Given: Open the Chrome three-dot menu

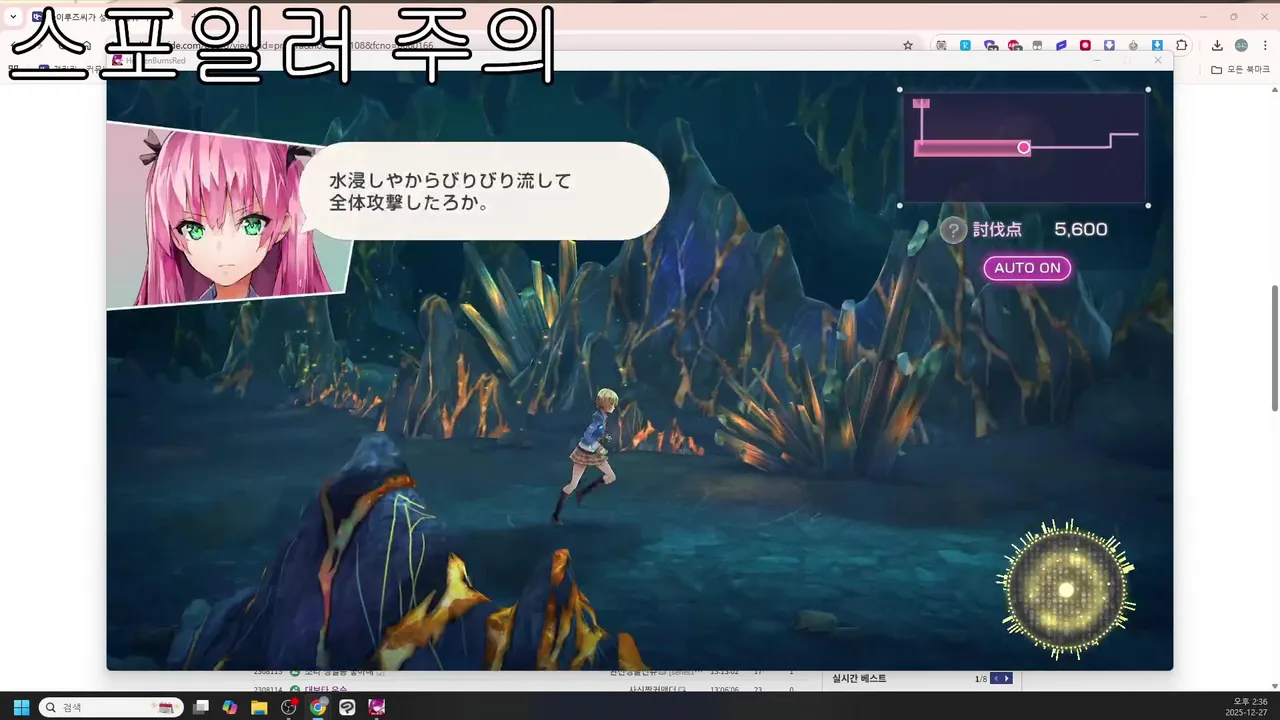Looking at the screenshot, I should click(x=1265, y=45).
